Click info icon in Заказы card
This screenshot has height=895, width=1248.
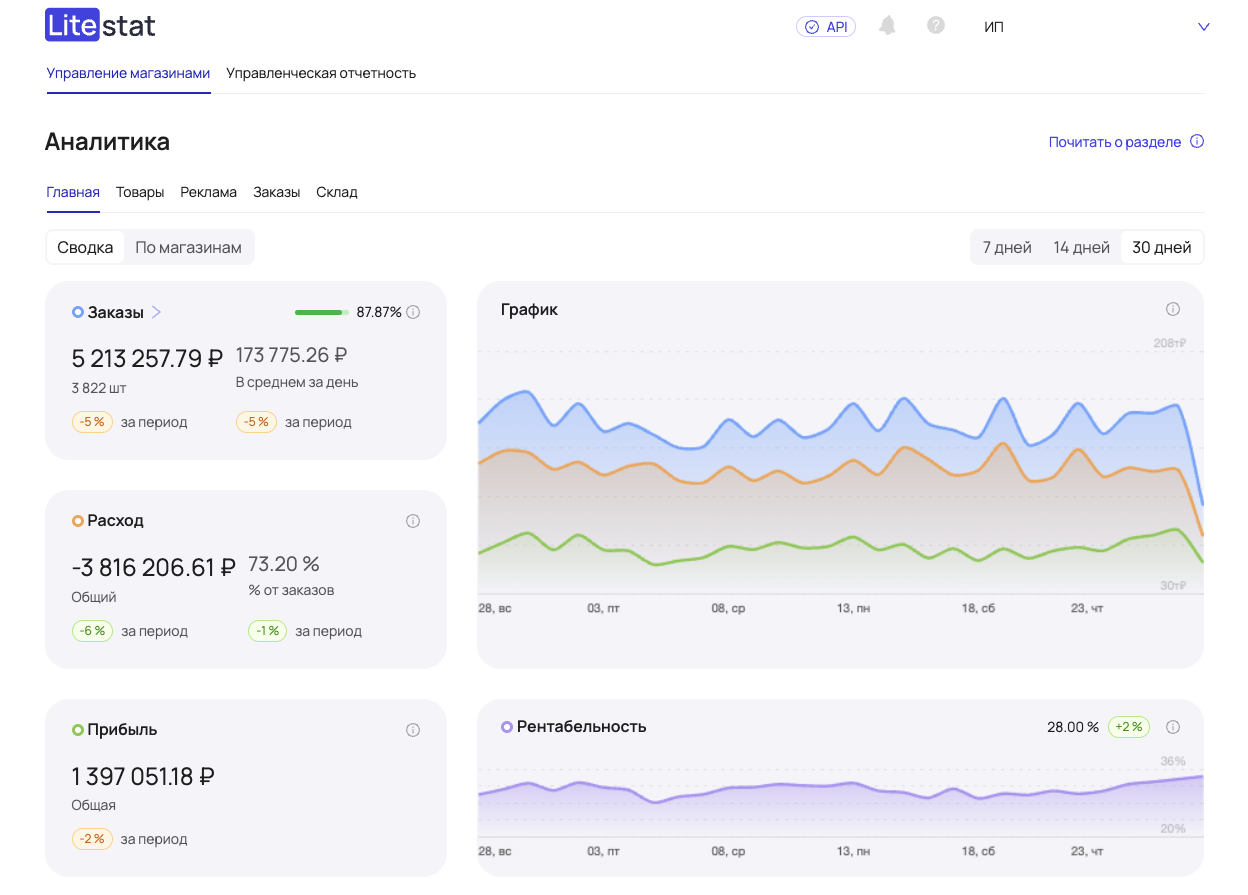coord(413,312)
